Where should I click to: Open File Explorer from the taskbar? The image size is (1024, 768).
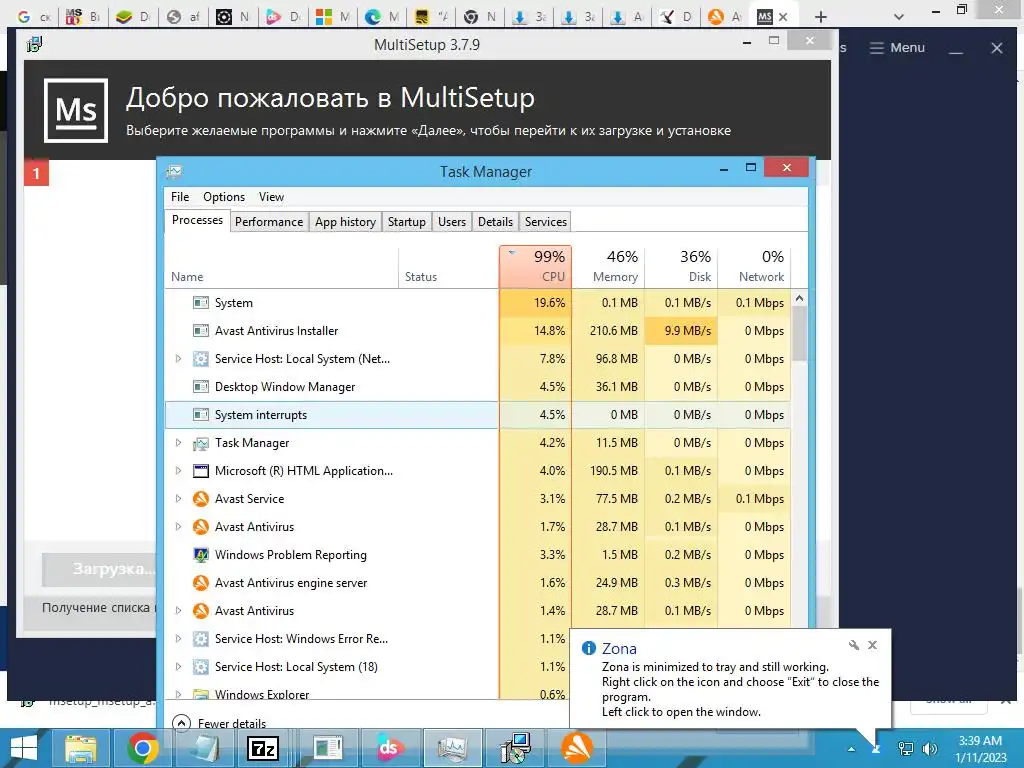(80, 748)
